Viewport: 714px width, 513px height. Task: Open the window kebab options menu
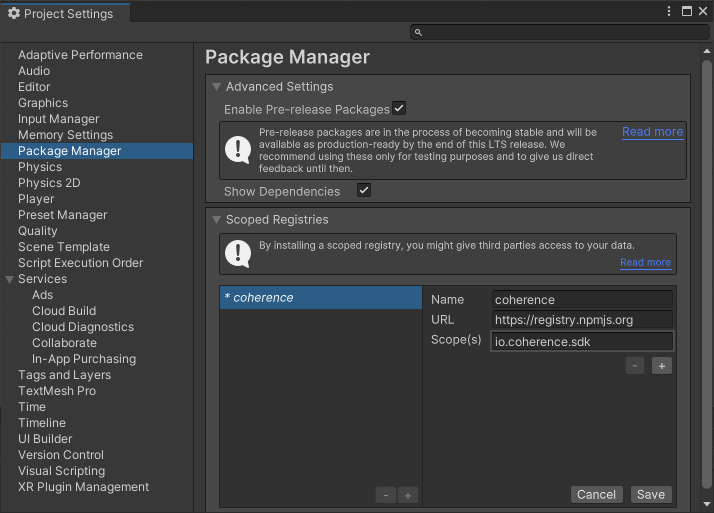[x=669, y=11]
